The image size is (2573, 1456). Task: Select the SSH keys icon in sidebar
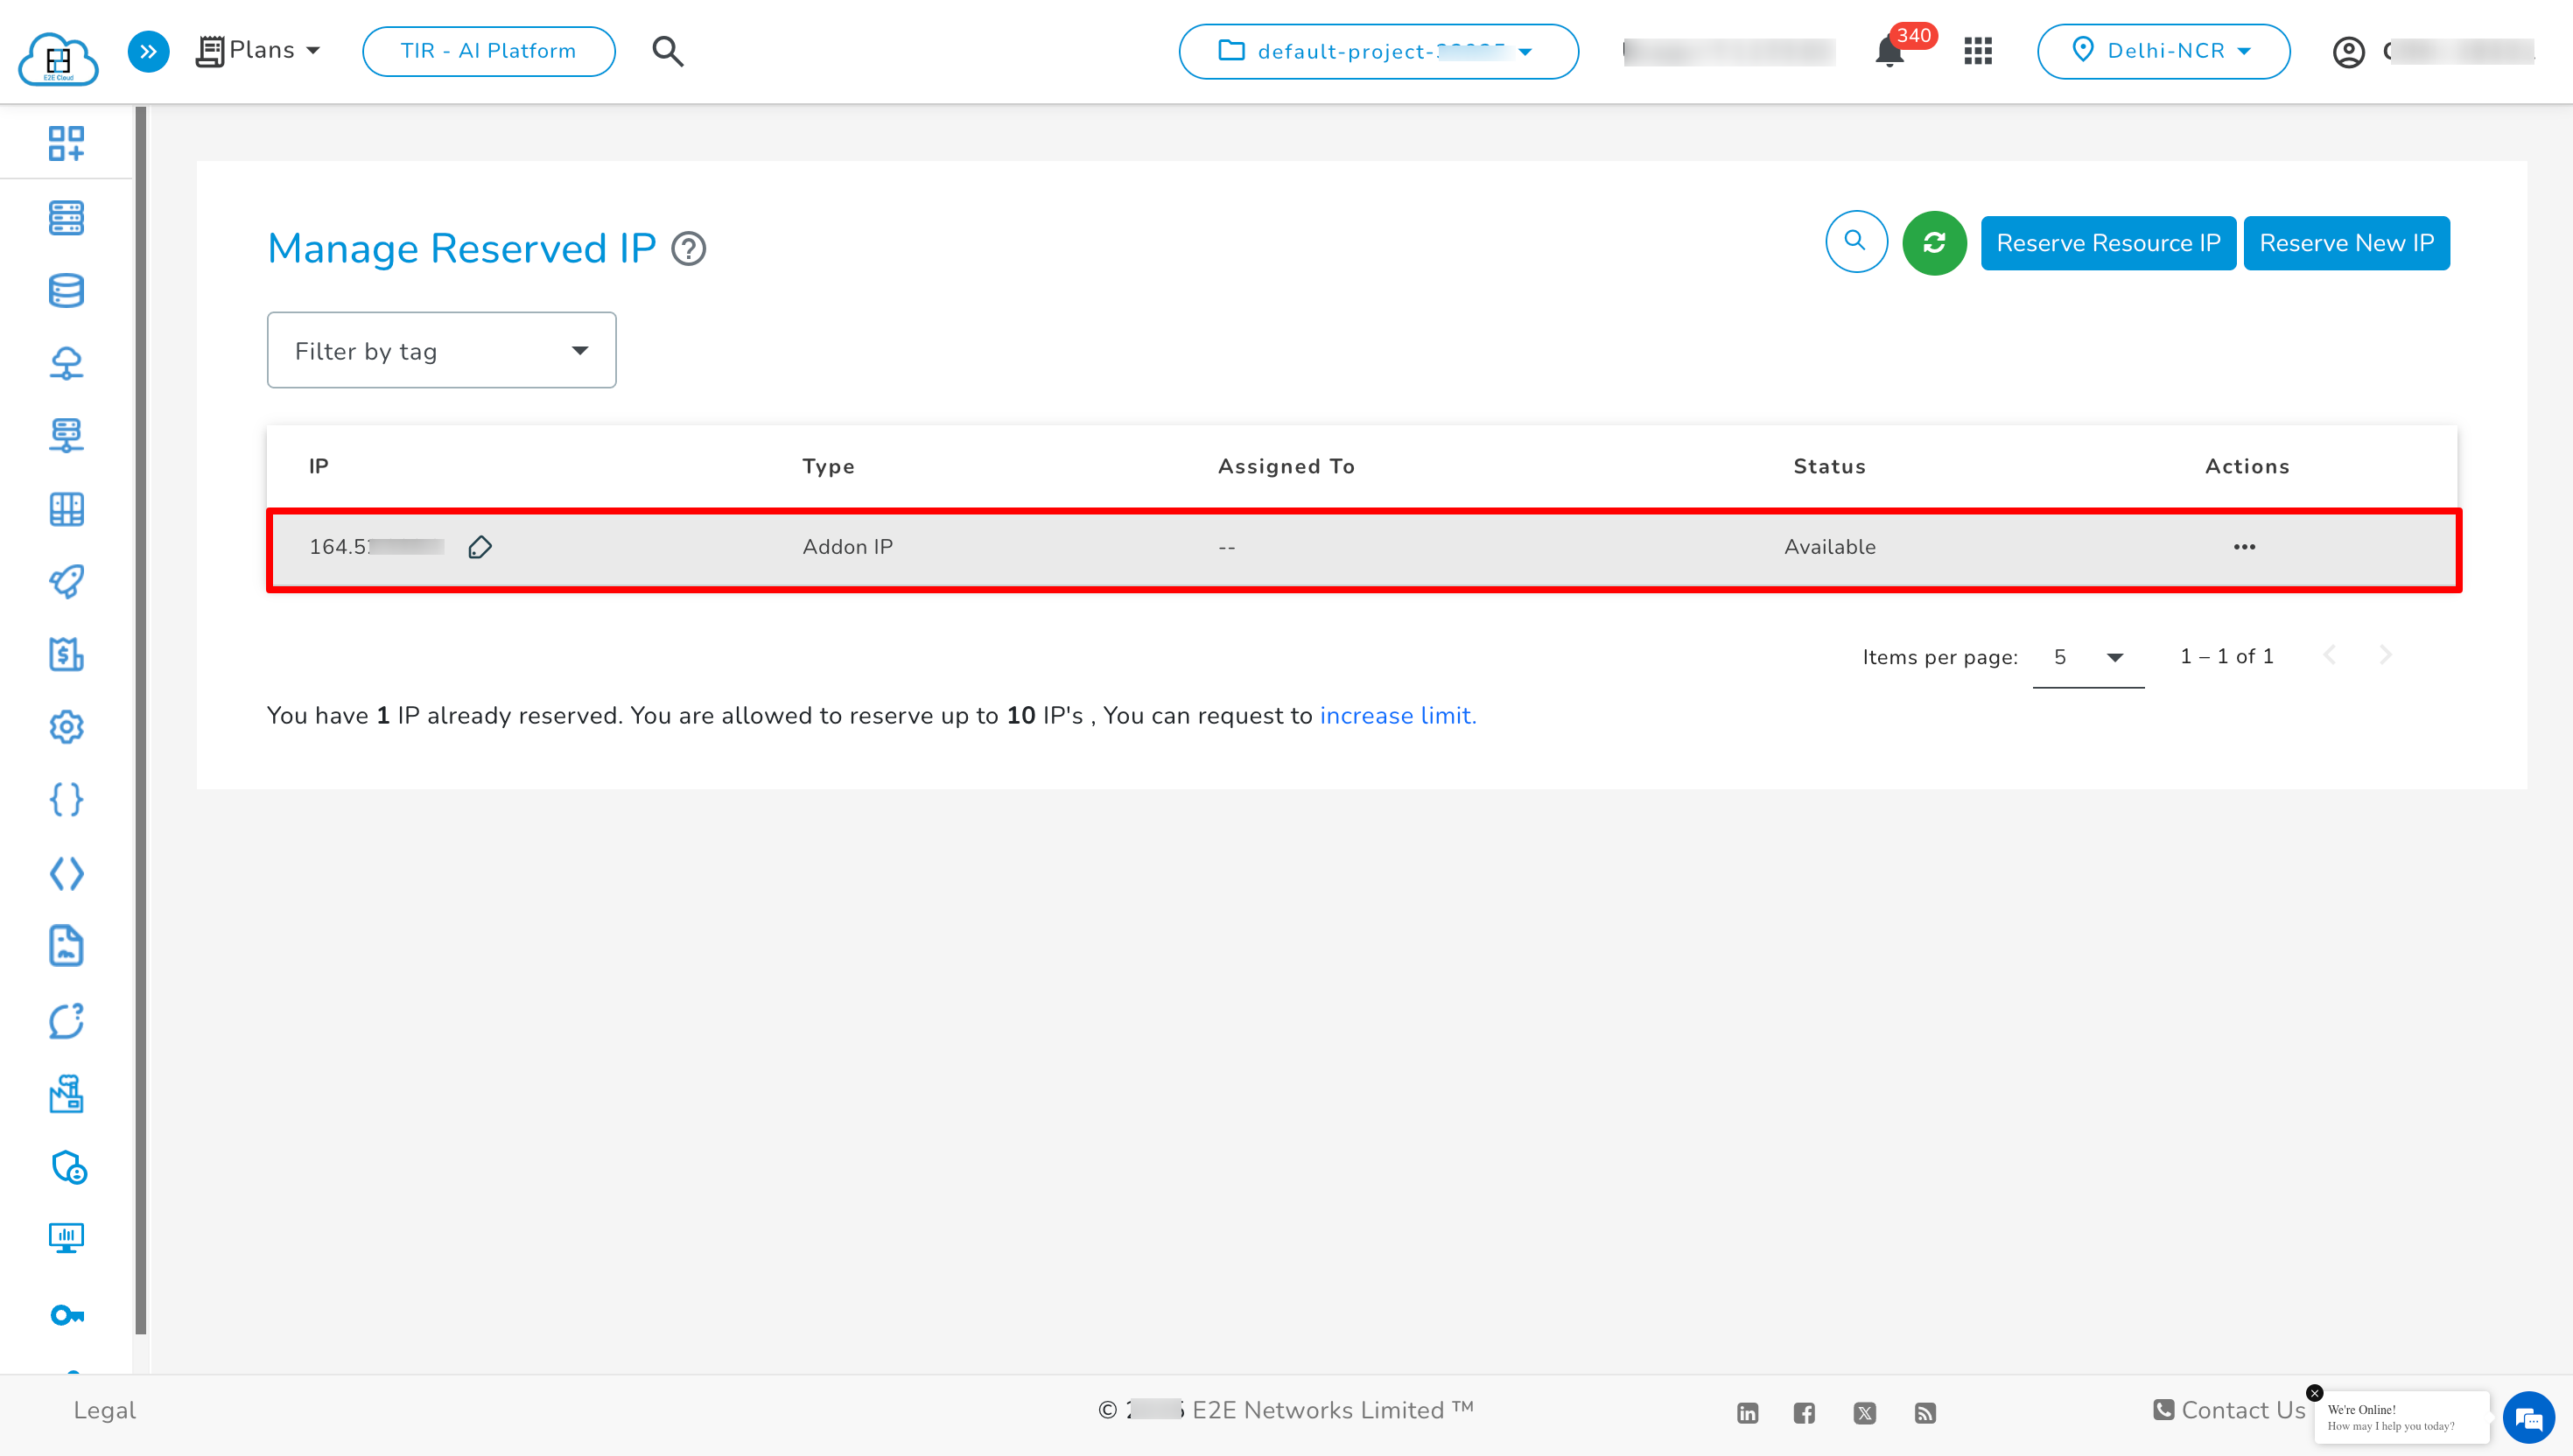click(66, 1315)
